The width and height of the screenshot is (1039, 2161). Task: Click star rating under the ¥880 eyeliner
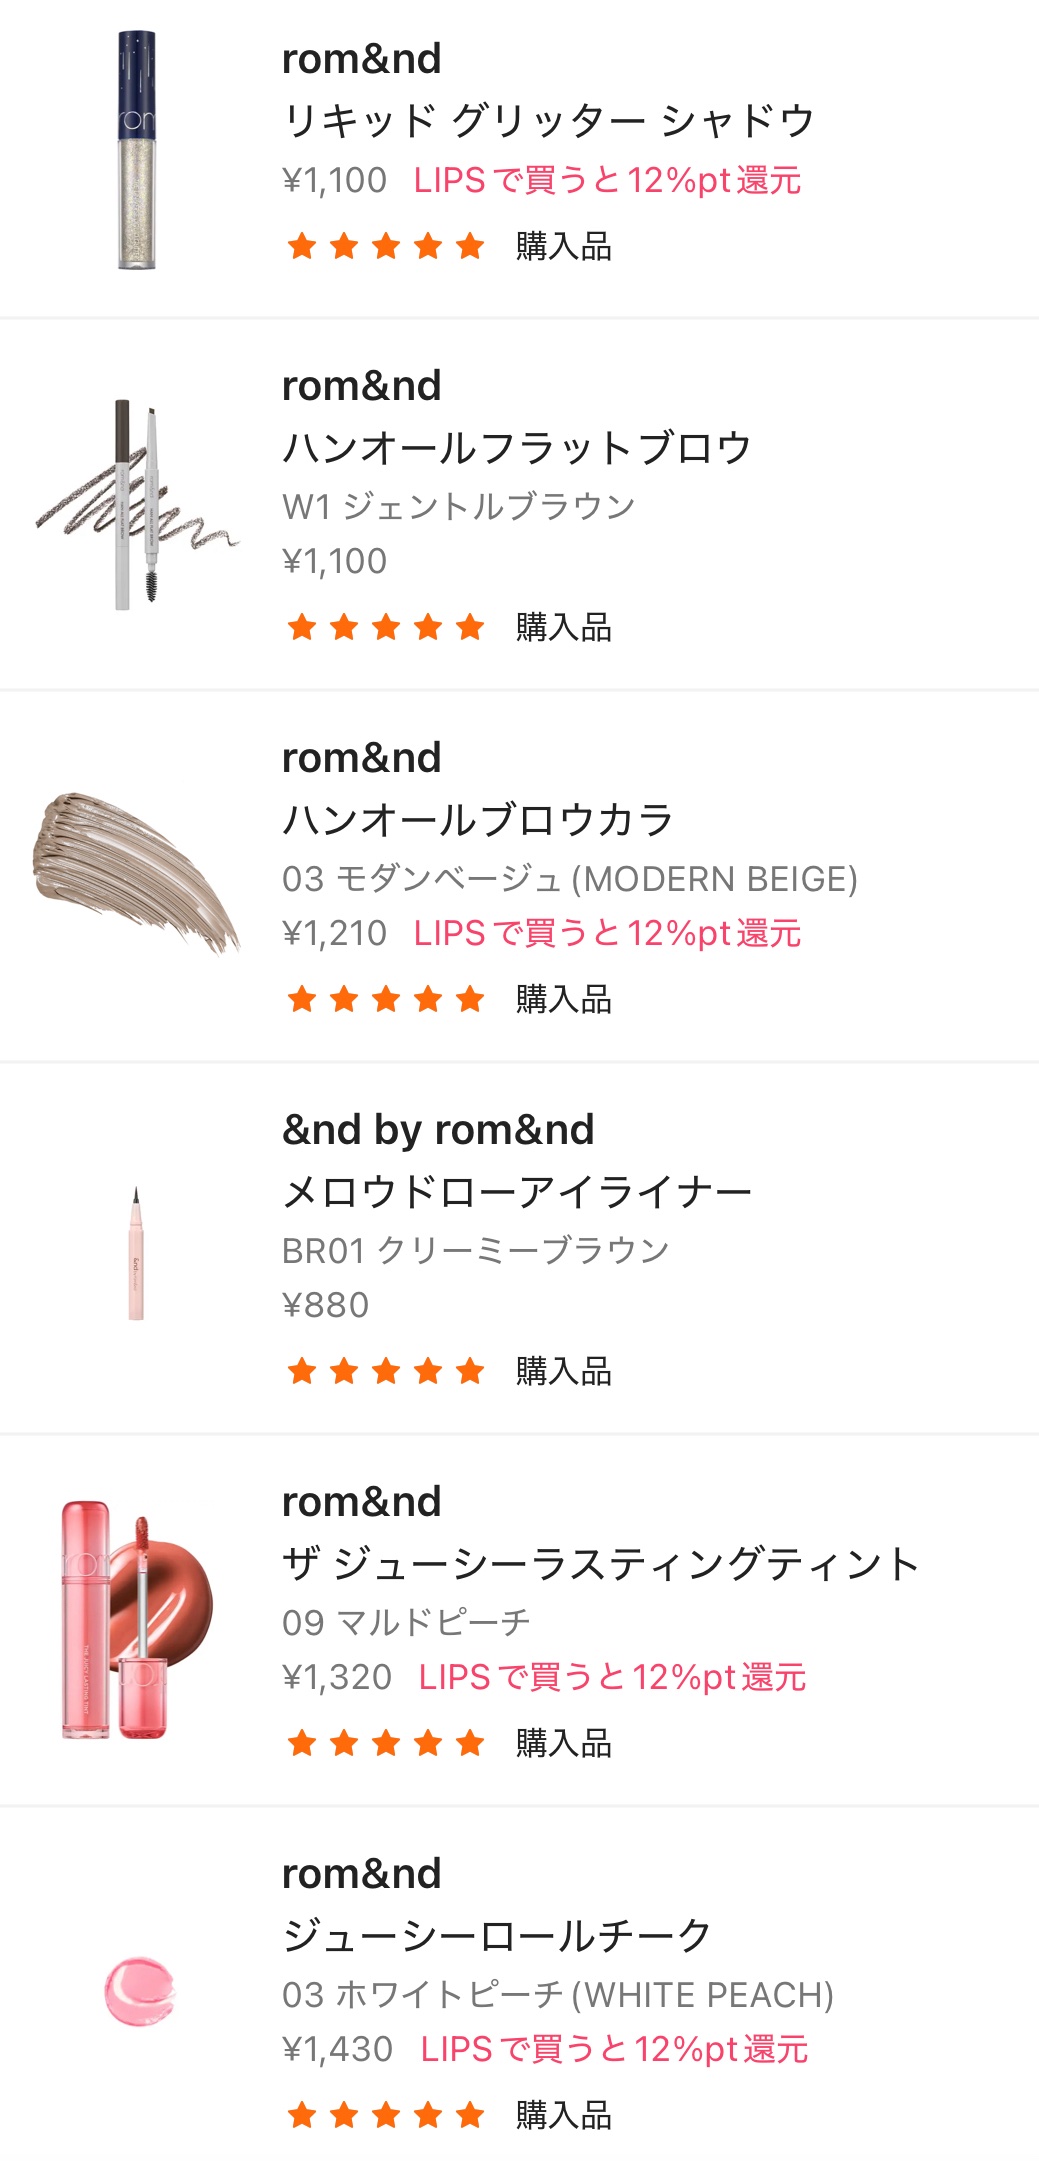click(x=385, y=1371)
